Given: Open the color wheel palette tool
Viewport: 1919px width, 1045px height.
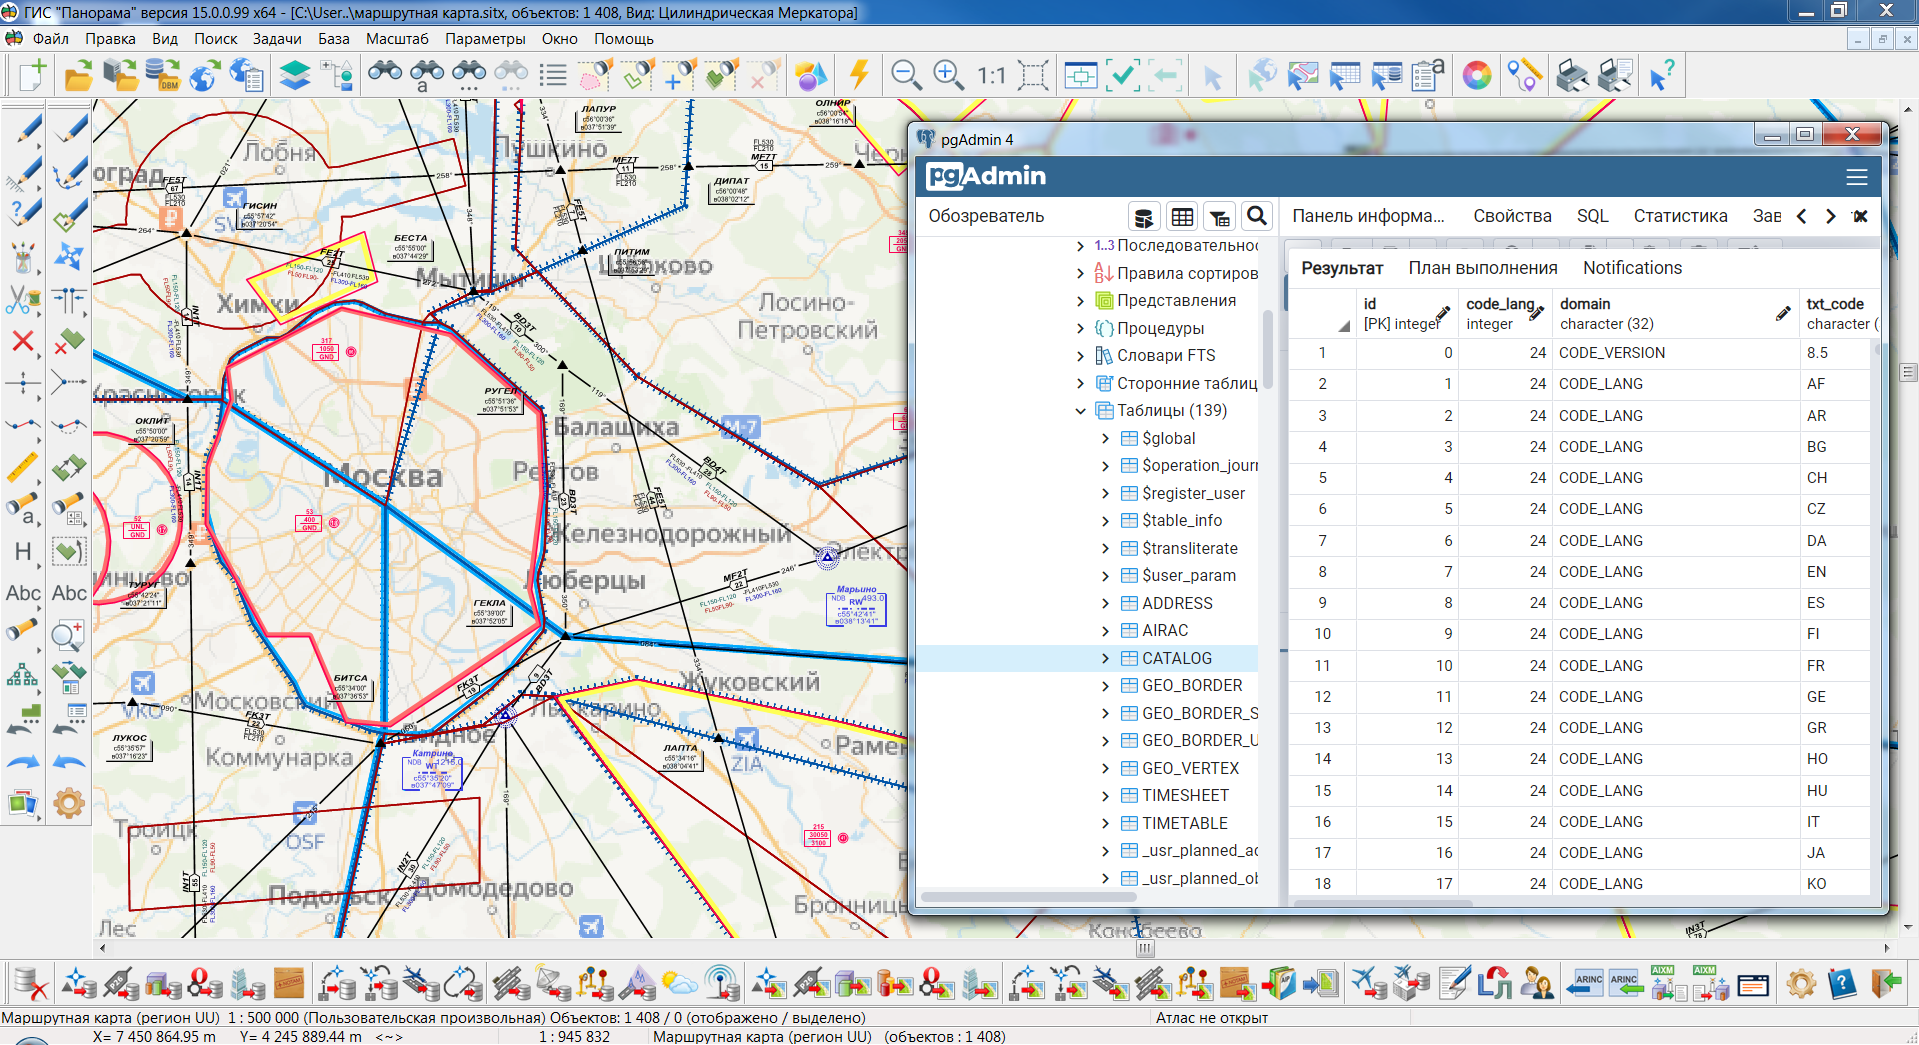Looking at the screenshot, I should click(x=1476, y=75).
